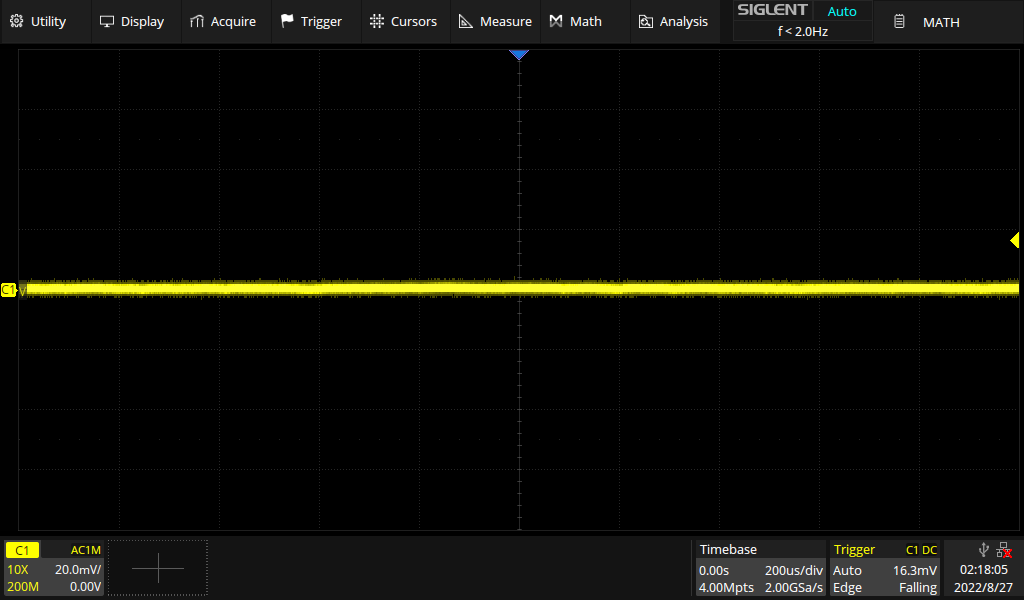Click the Measure ruler icon

[466, 22]
